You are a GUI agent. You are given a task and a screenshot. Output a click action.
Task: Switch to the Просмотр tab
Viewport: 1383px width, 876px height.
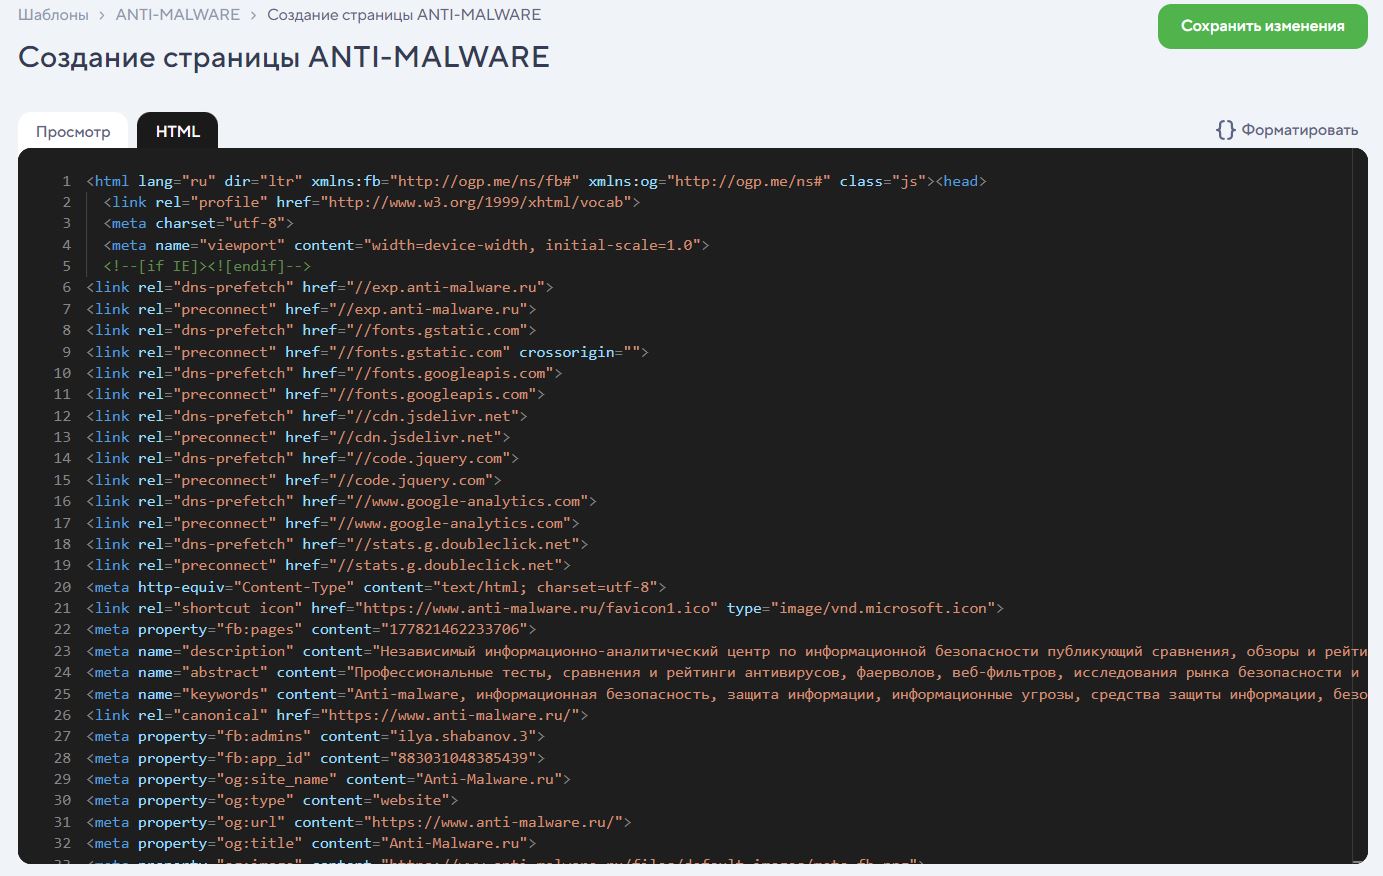[x=73, y=131]
